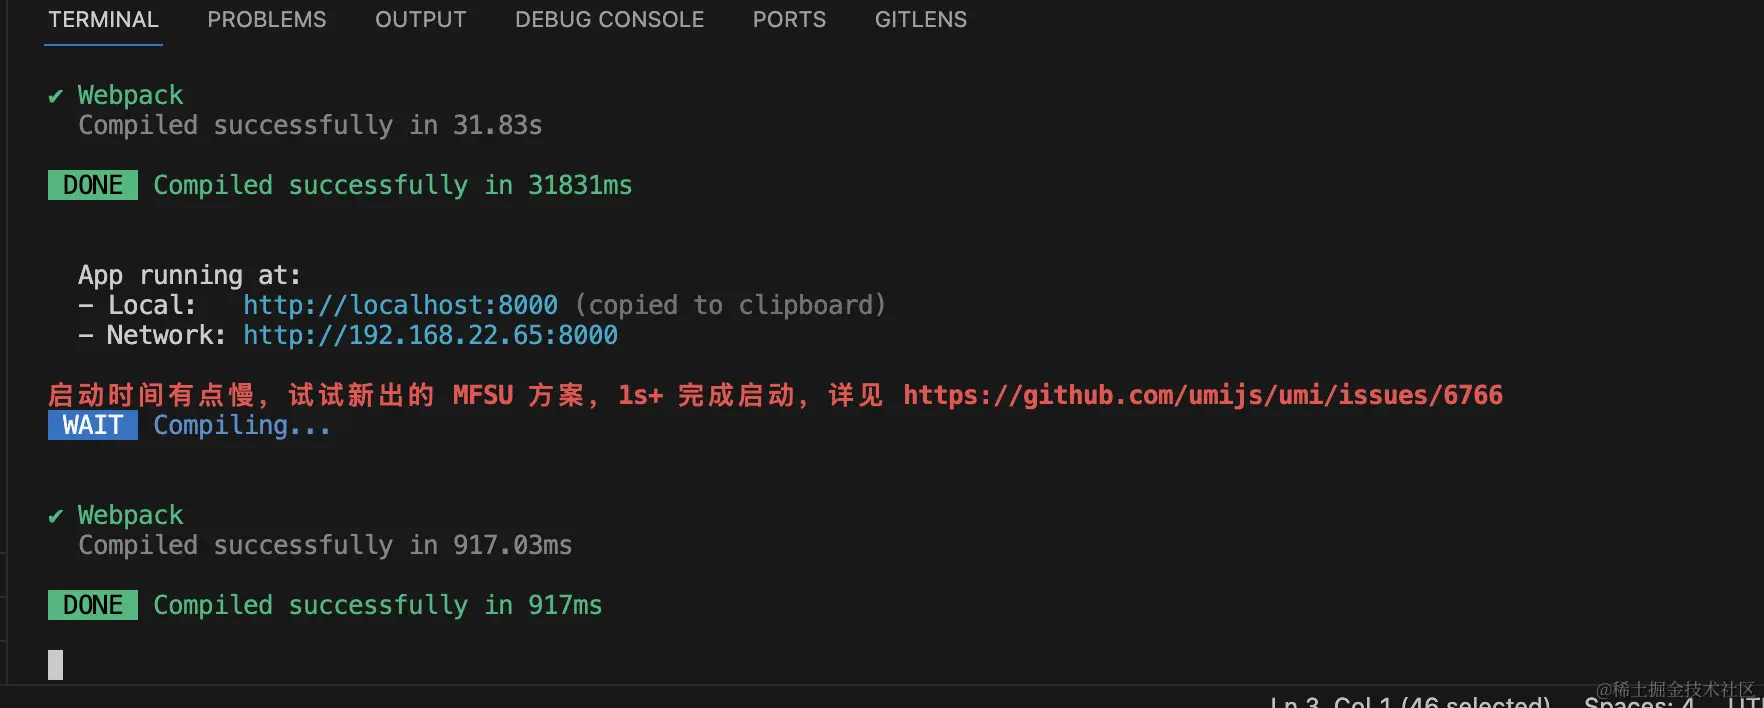Viewport: 1764px width, 708px height.
Task: Click the second DONE 917ms badge
Action: (x=92, y=605)
